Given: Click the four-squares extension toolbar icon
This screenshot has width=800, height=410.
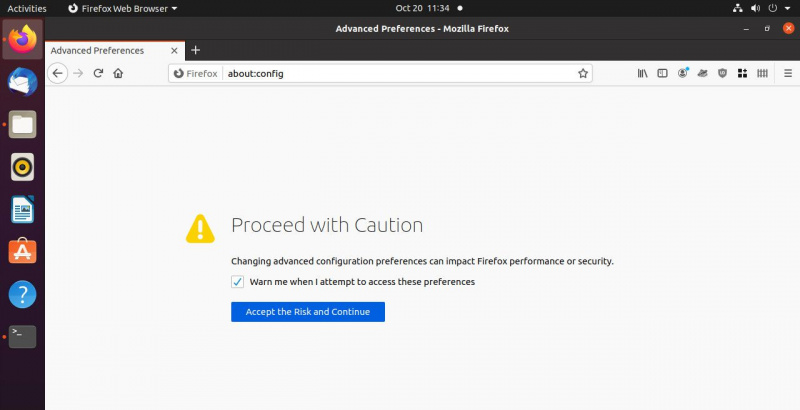Looking at the screenshot, I should tap(742, 73).
